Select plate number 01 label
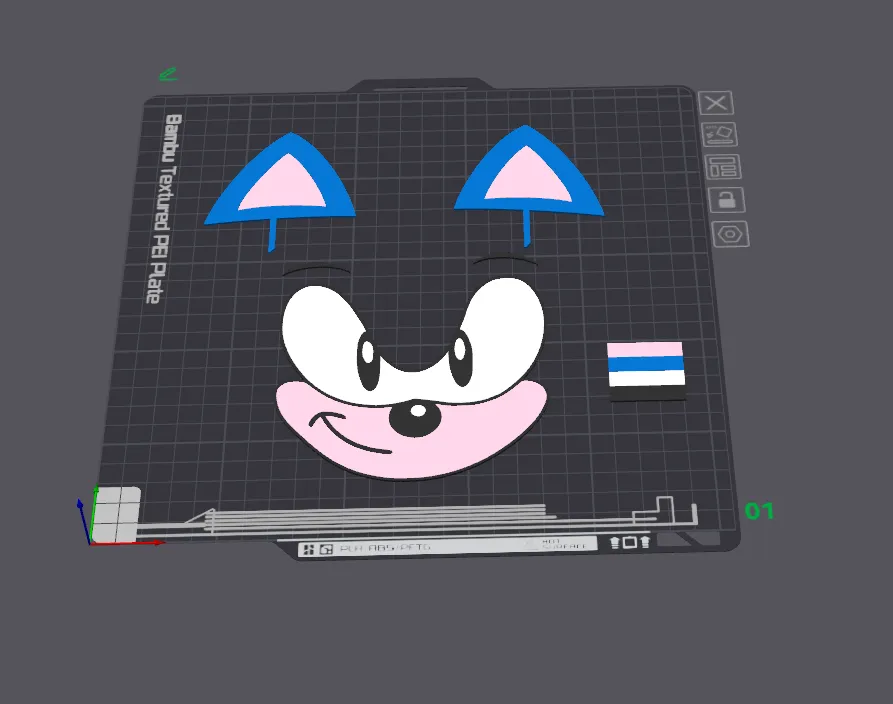Viewport: 893px width, 704px height. pyautogui.click(x=759, y=511)
